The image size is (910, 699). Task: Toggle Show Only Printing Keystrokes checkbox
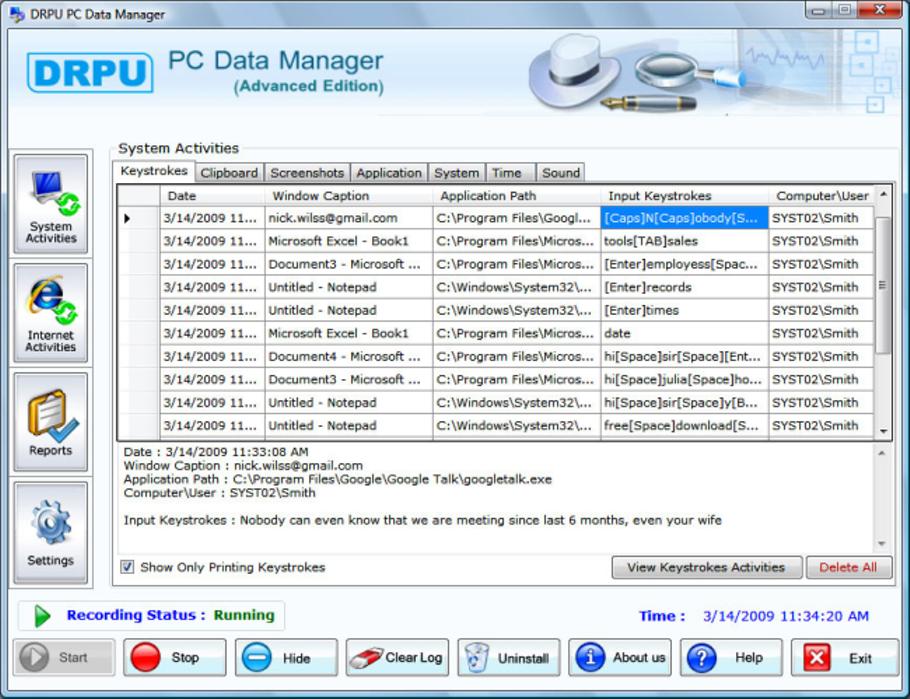click(x=127, y=567)
